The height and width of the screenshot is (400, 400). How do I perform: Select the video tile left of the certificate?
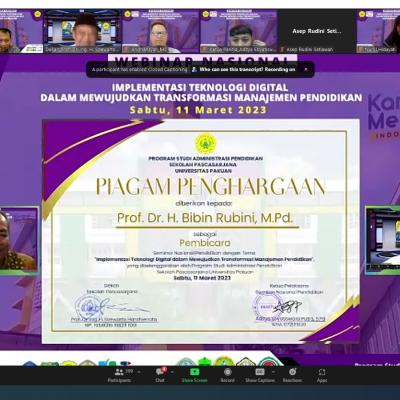tap(19, 240)
